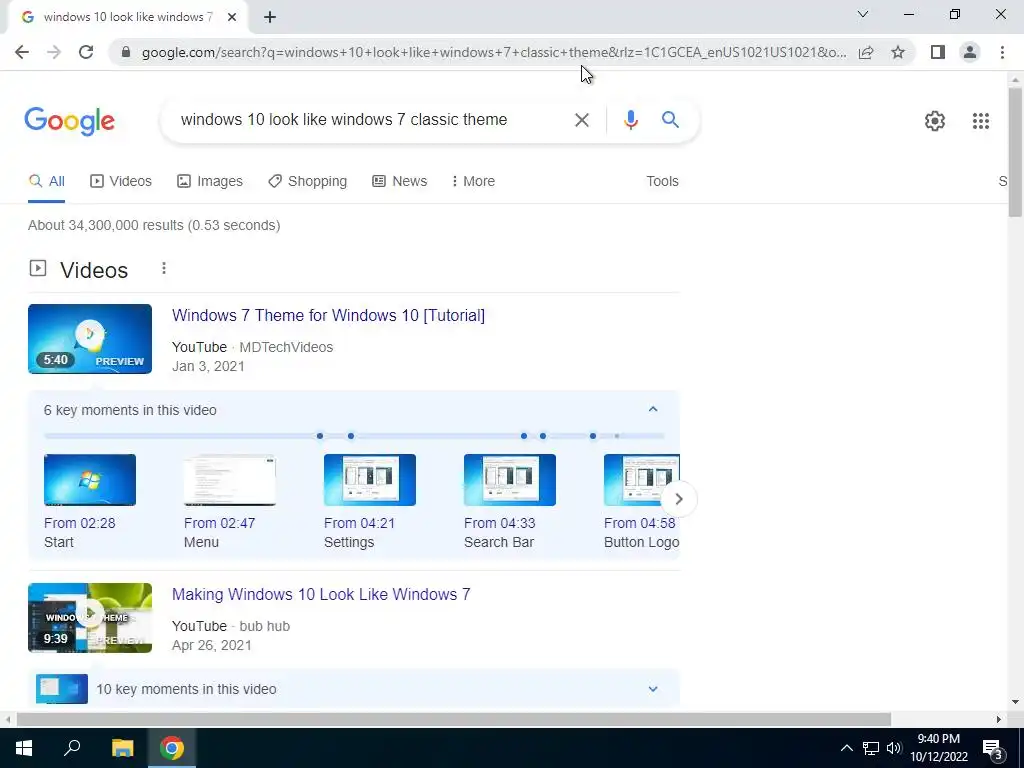1024x768 pixels.
Task: Click the padlock site info icon
Action: click(x=126, y=52)
